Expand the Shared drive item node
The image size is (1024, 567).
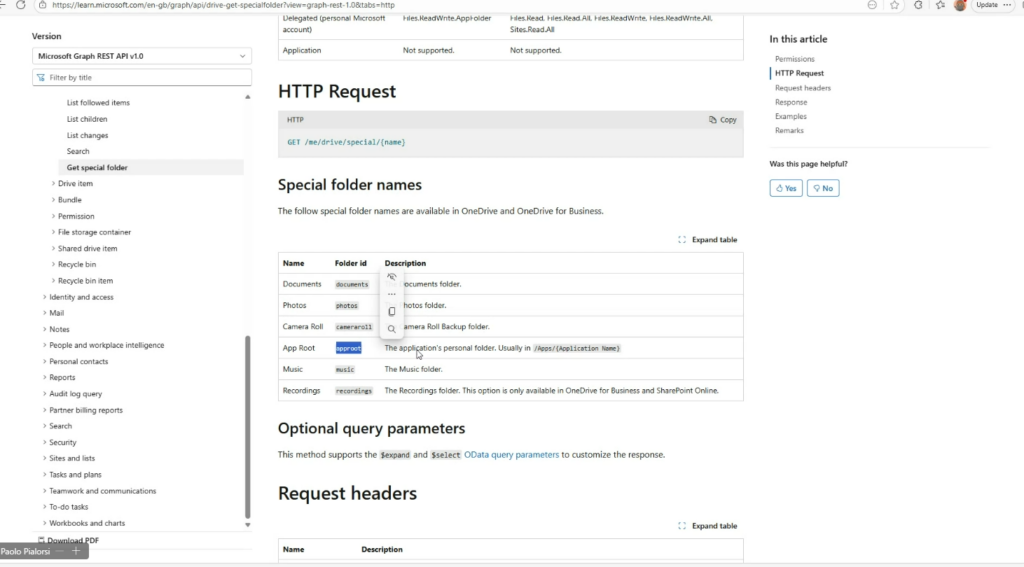coord(54,248)
